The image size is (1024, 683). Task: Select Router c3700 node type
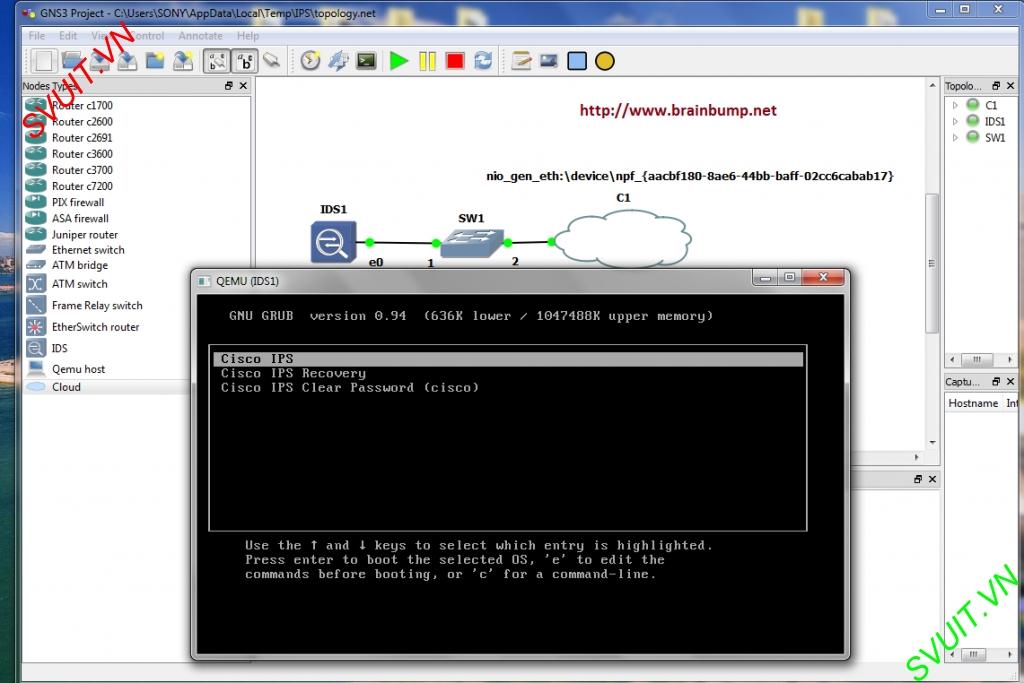point(82,170)
